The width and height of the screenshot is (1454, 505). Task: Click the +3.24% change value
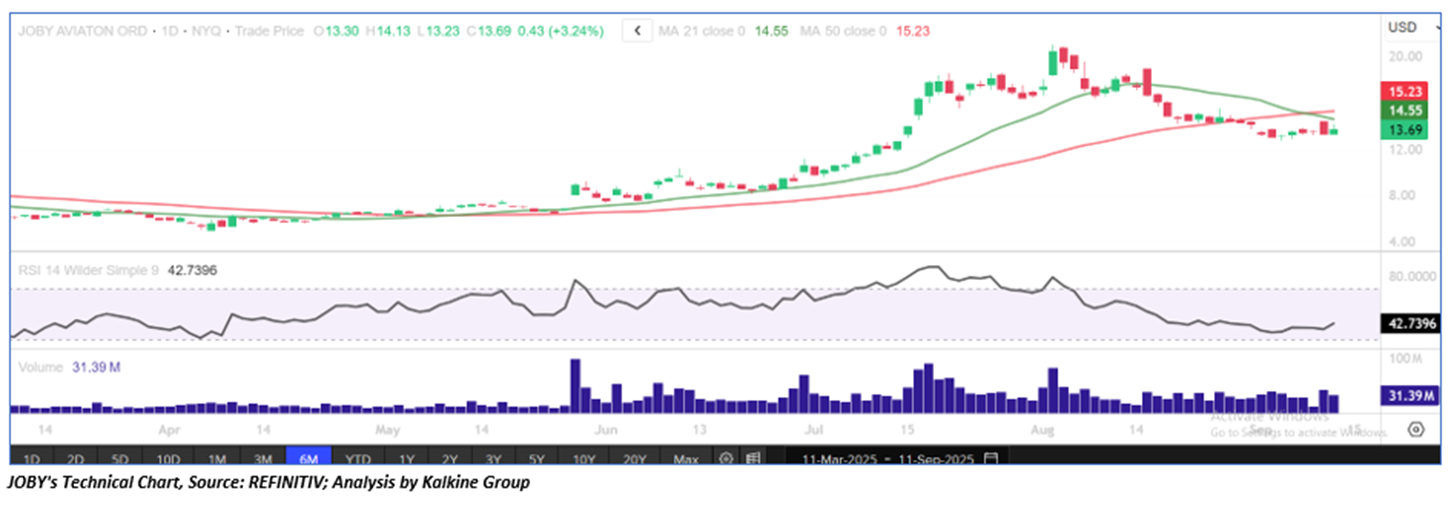574,31
